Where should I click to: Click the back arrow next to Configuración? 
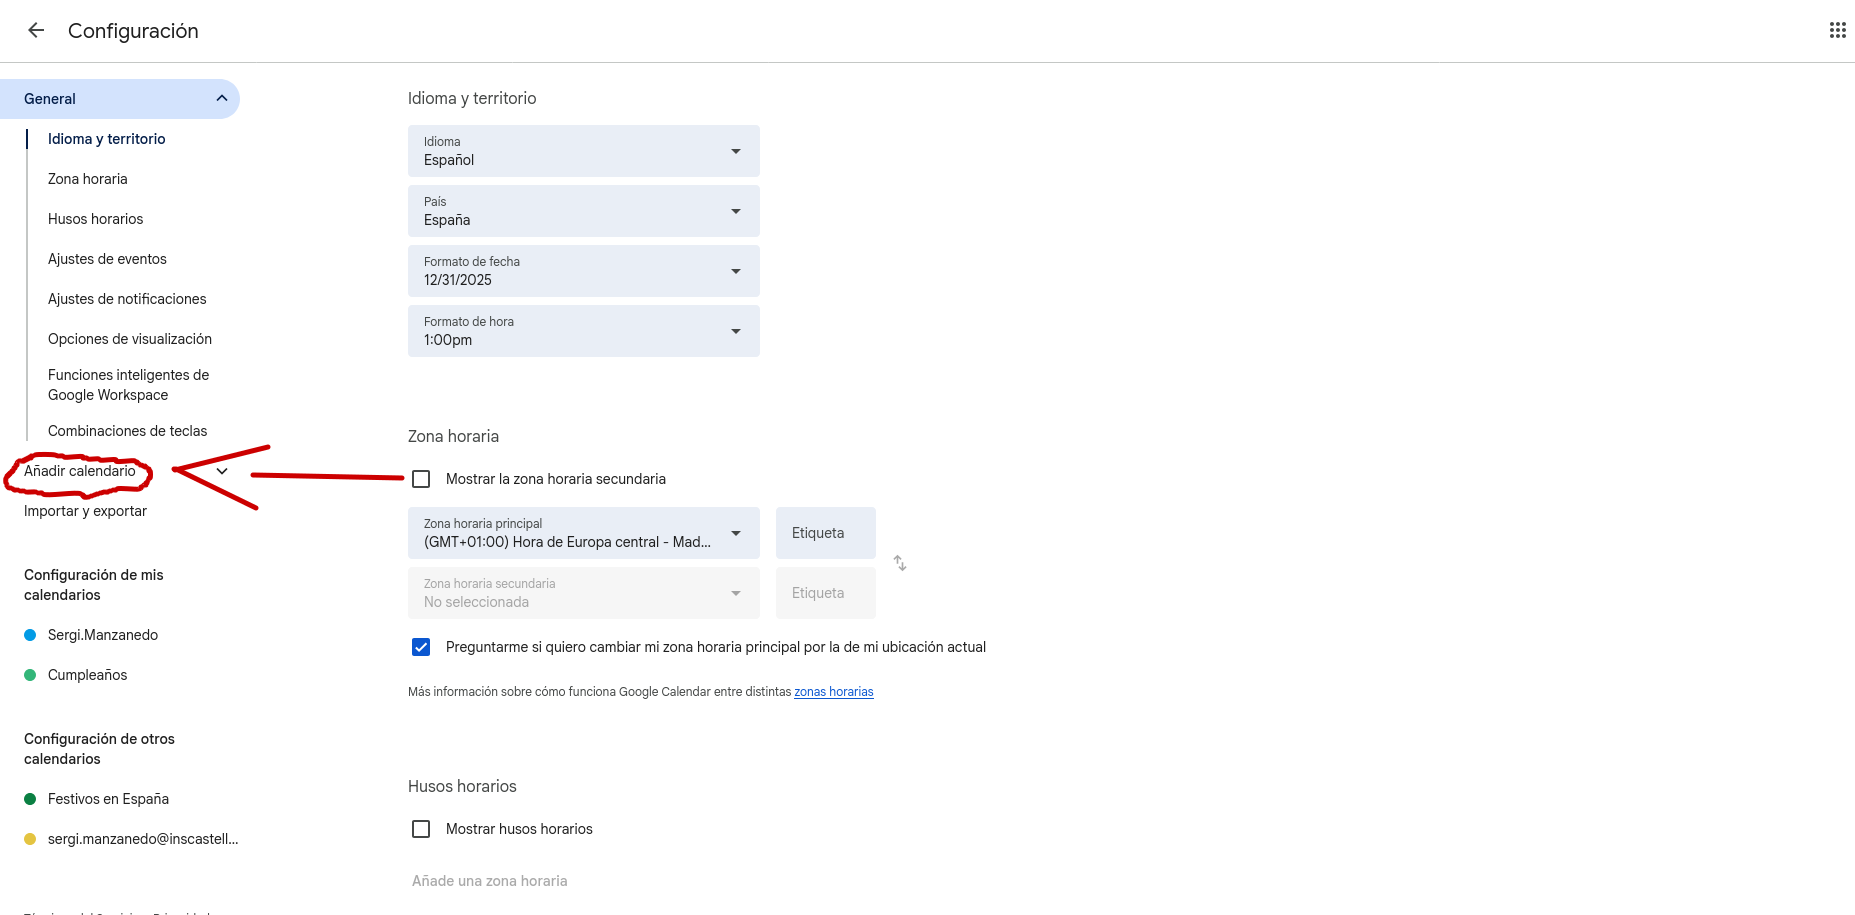36,30
